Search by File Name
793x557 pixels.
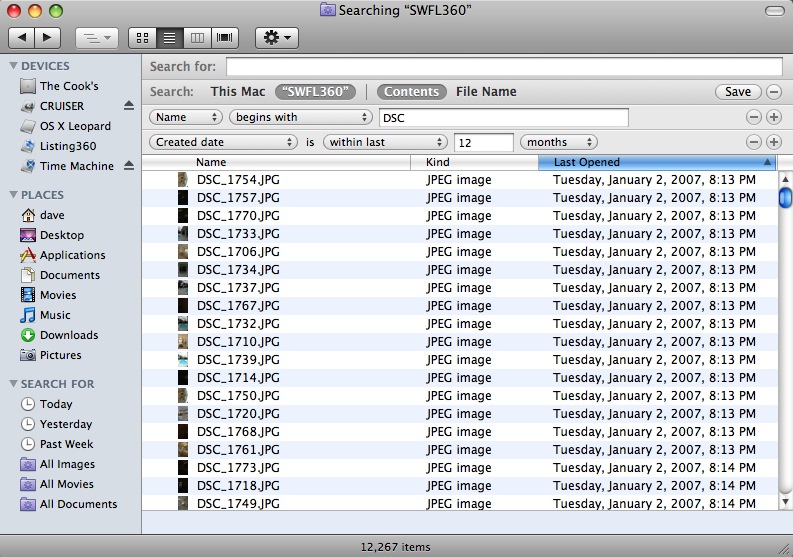click(486, 92)
